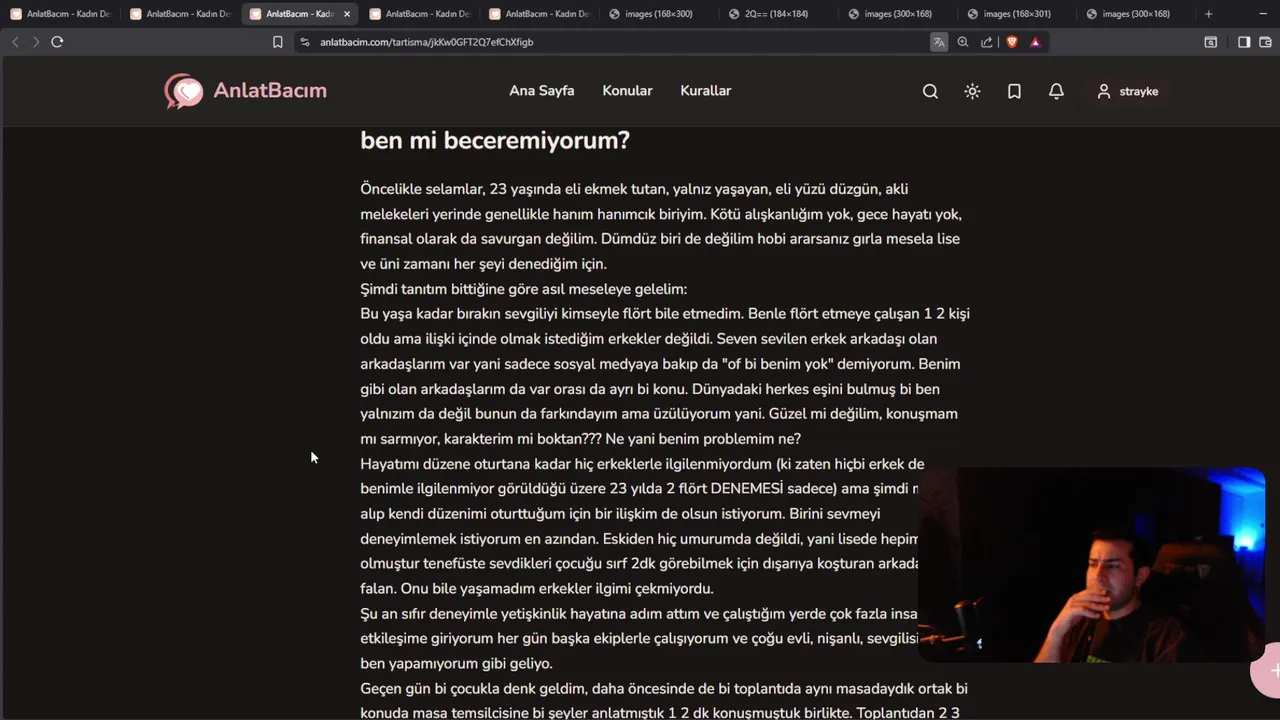Click the line starting 'Hayatımı düzene oturtana kadar'
Image resolution: width=1280 pixels, height=720 pixels.
[642, 464]
